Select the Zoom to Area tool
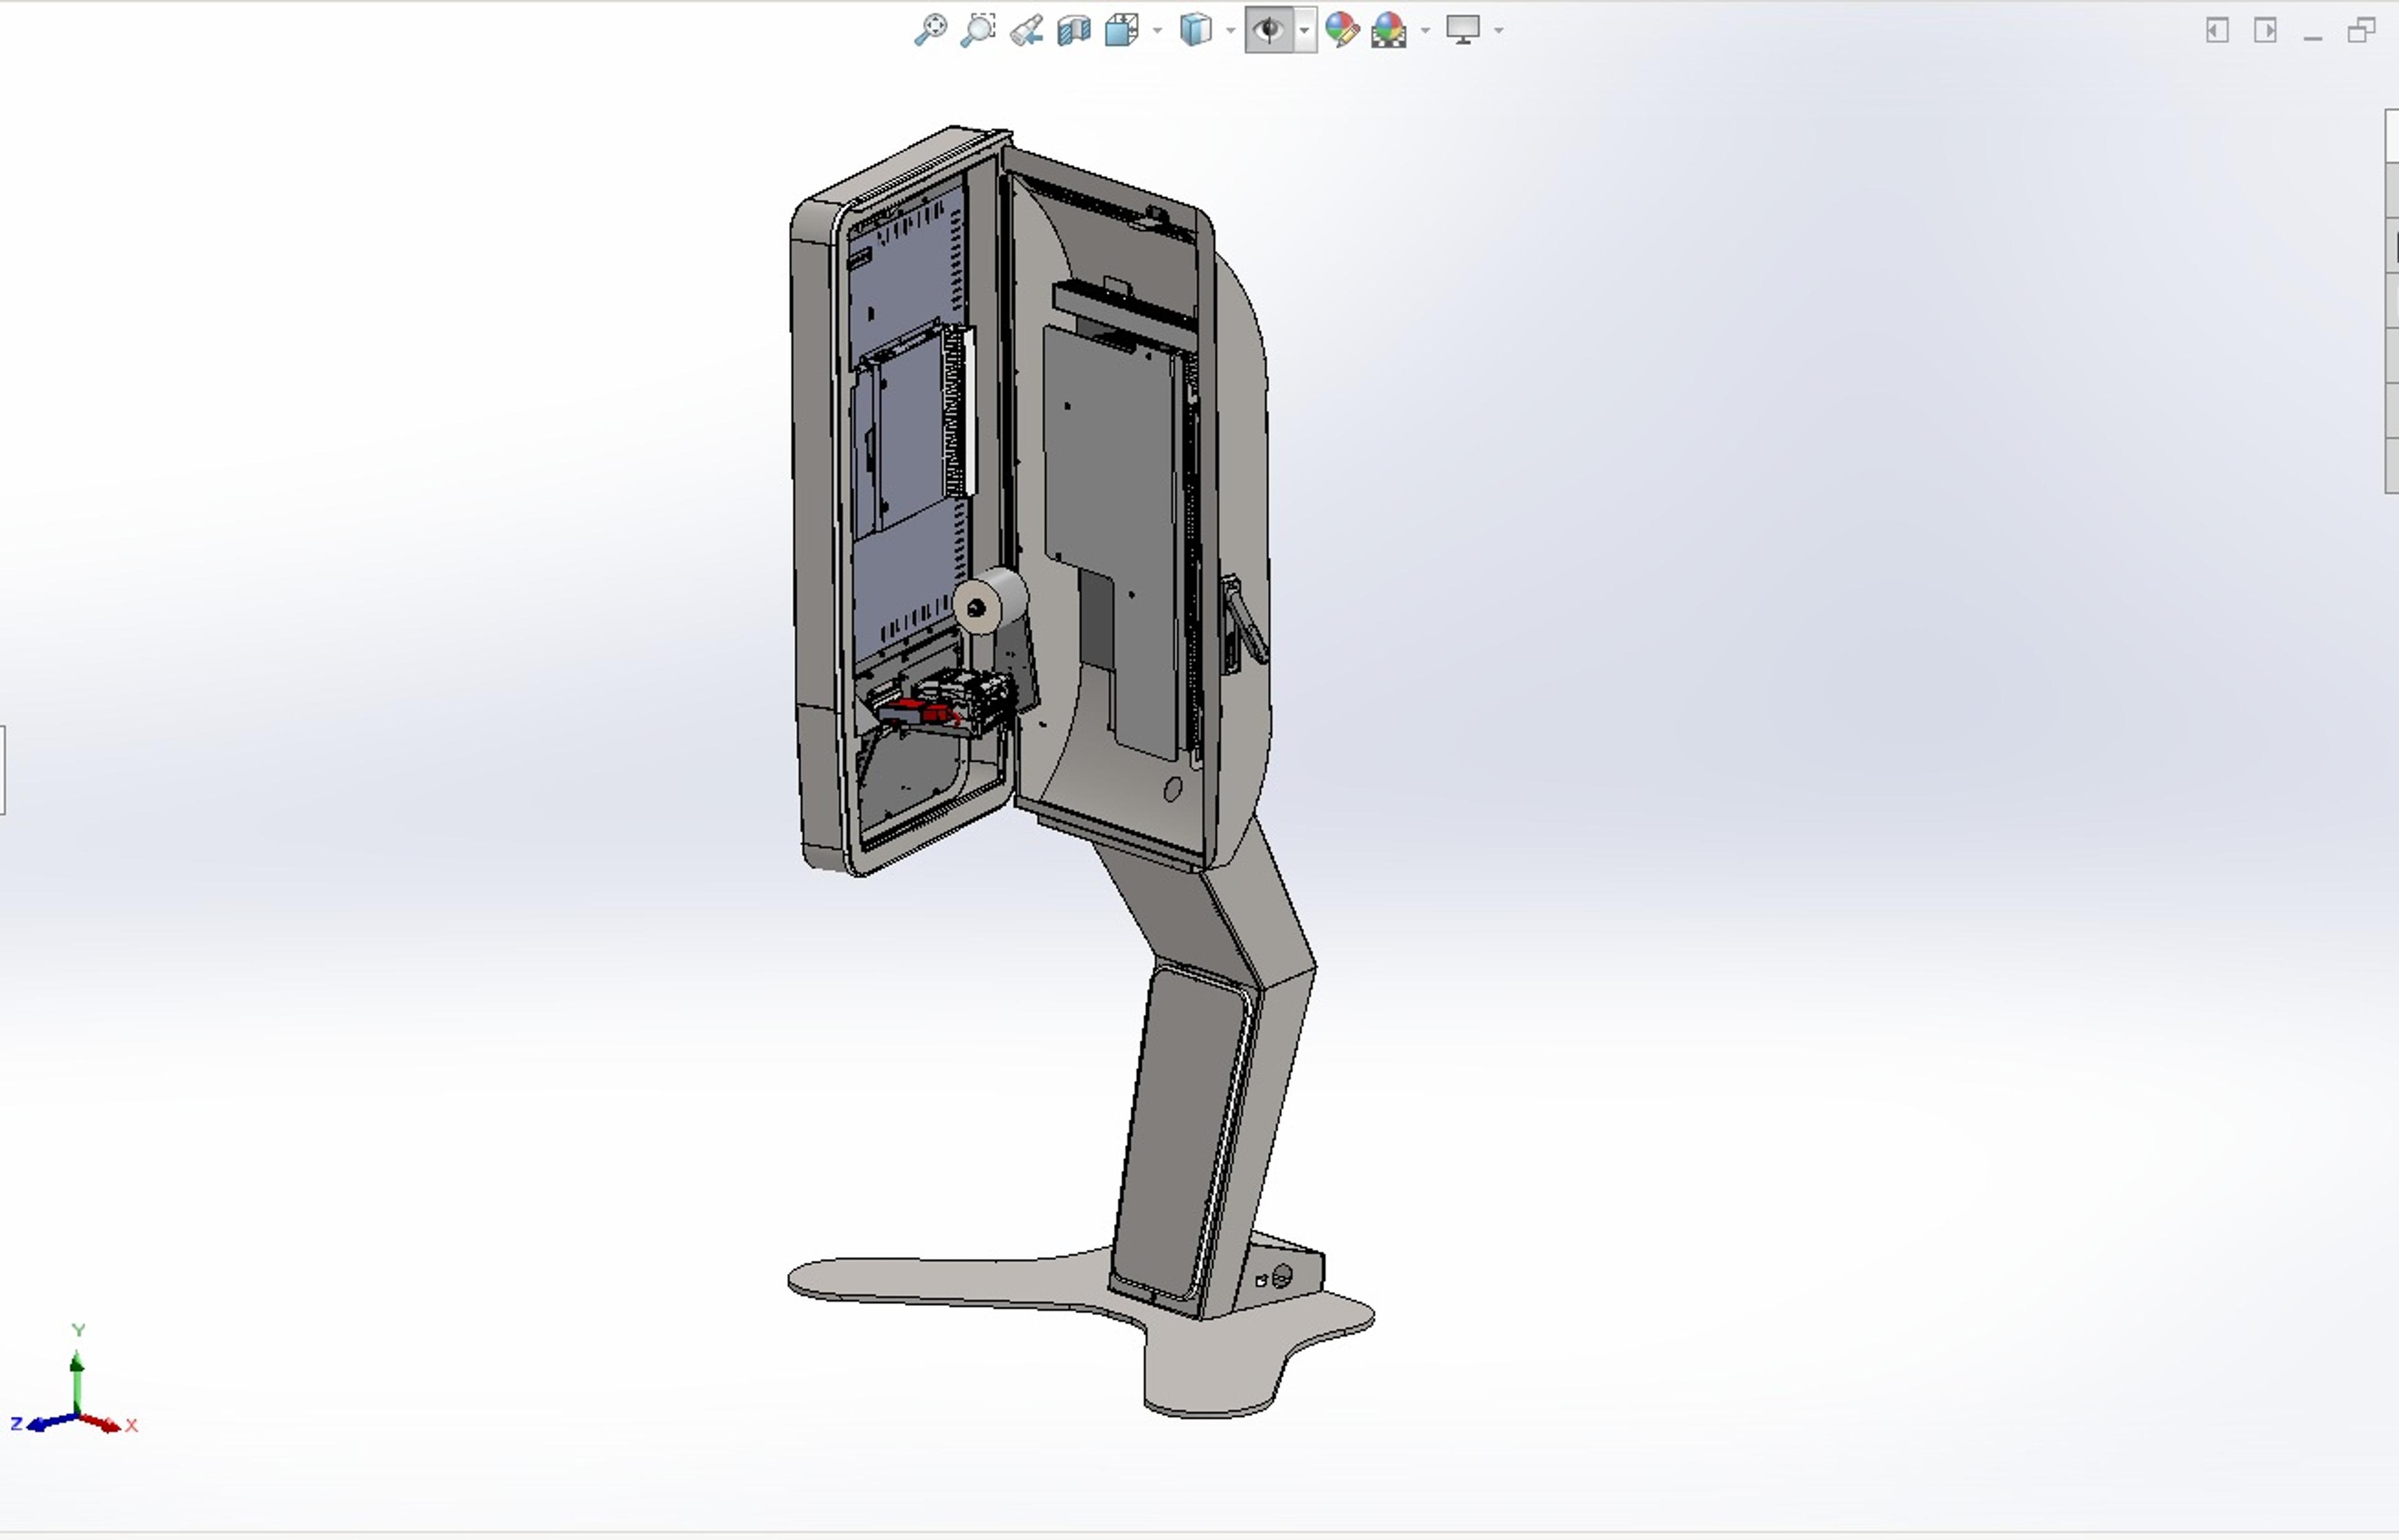This screenshot has width=2399, height=1540. click(x=978, y=30)
